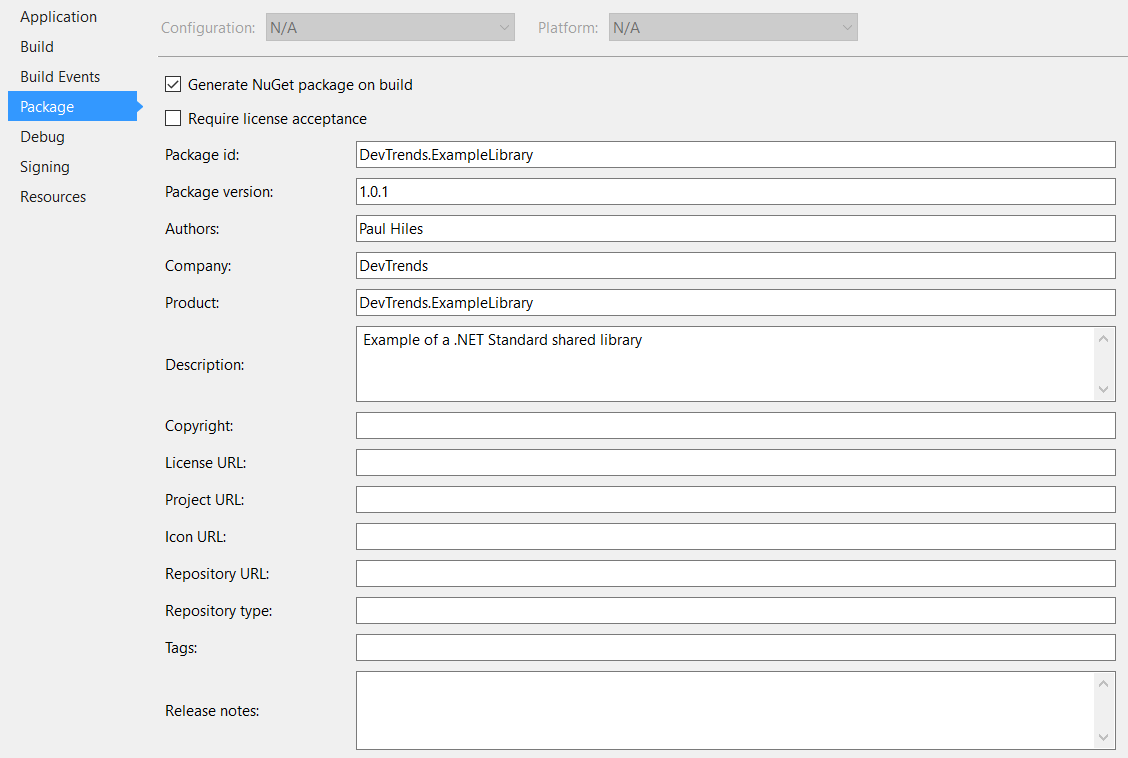1128x758 pixels.
Task: Click the 'Configuration:' label
Action: [x=208, y=28]
